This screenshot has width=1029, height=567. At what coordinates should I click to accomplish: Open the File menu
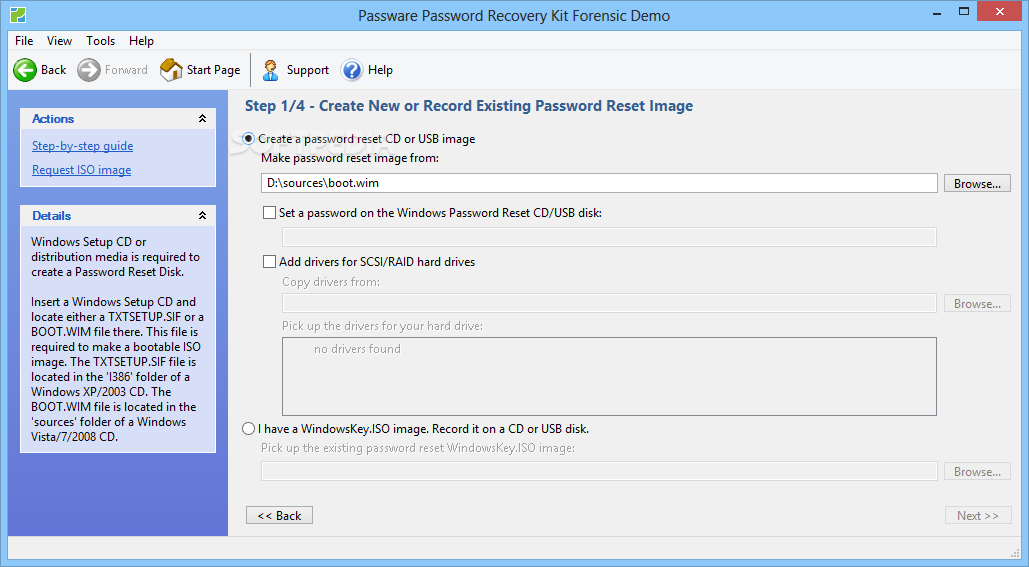click(x=24, y=41)
